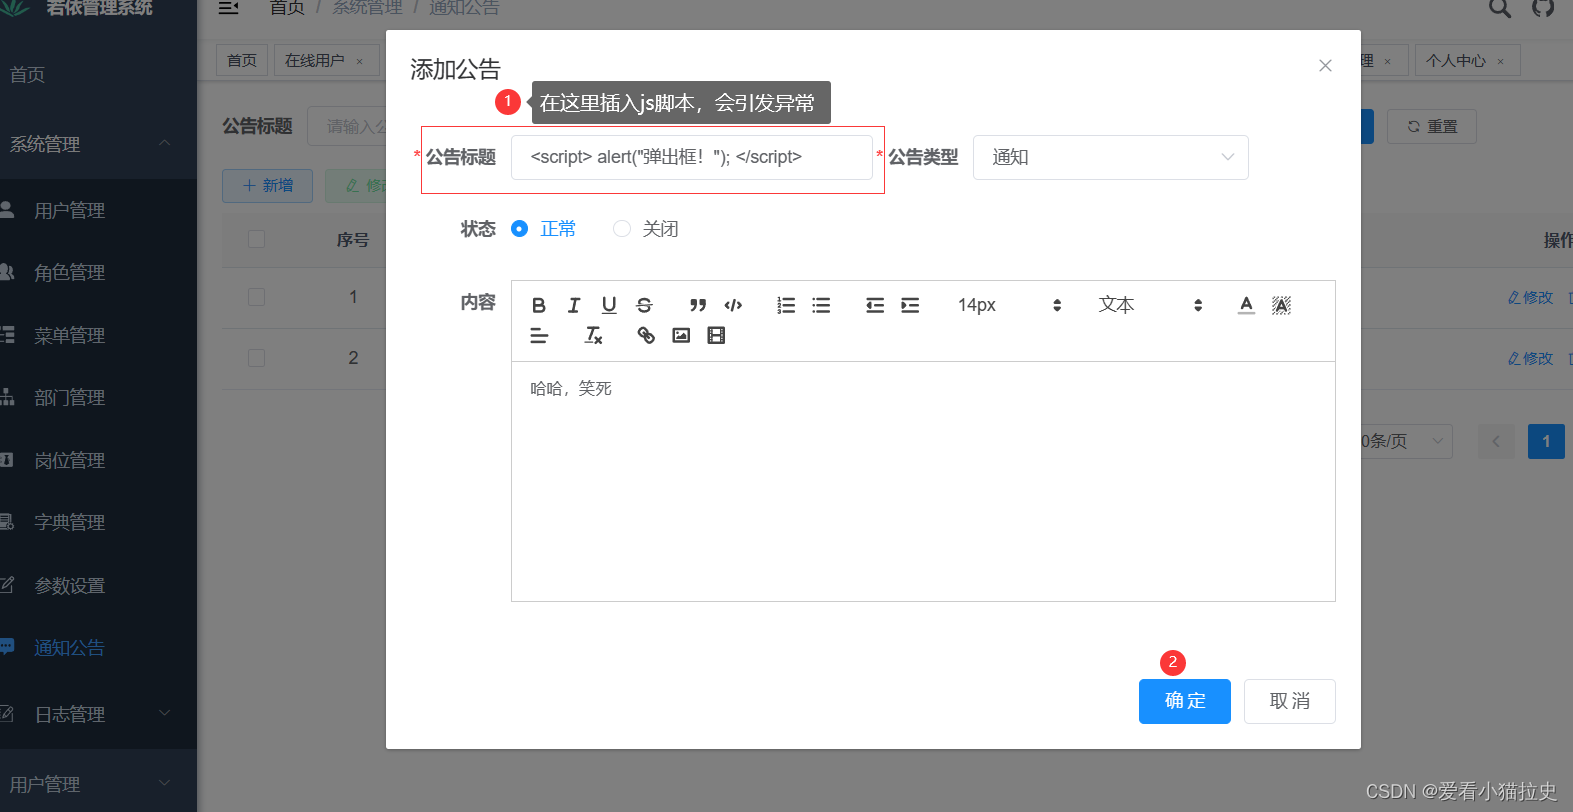Viewport: 1573px width, 812px height.
Task: Tick the checkbox for row 1
Action: click(x=257, y=297)
